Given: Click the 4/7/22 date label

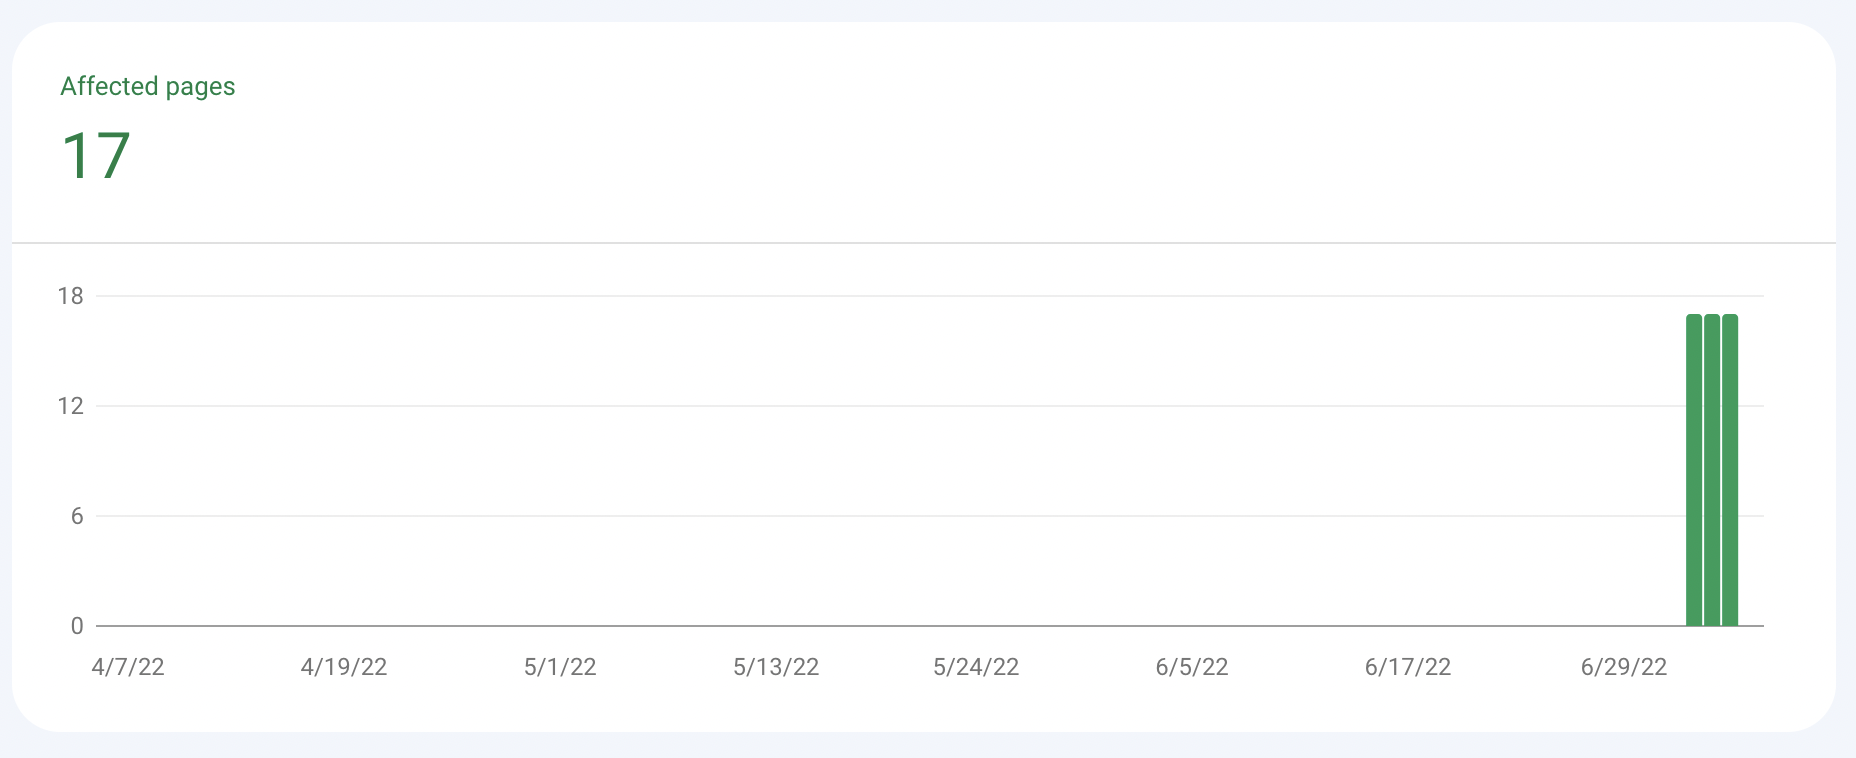Looking at the screenshot, I should point(128,667).
